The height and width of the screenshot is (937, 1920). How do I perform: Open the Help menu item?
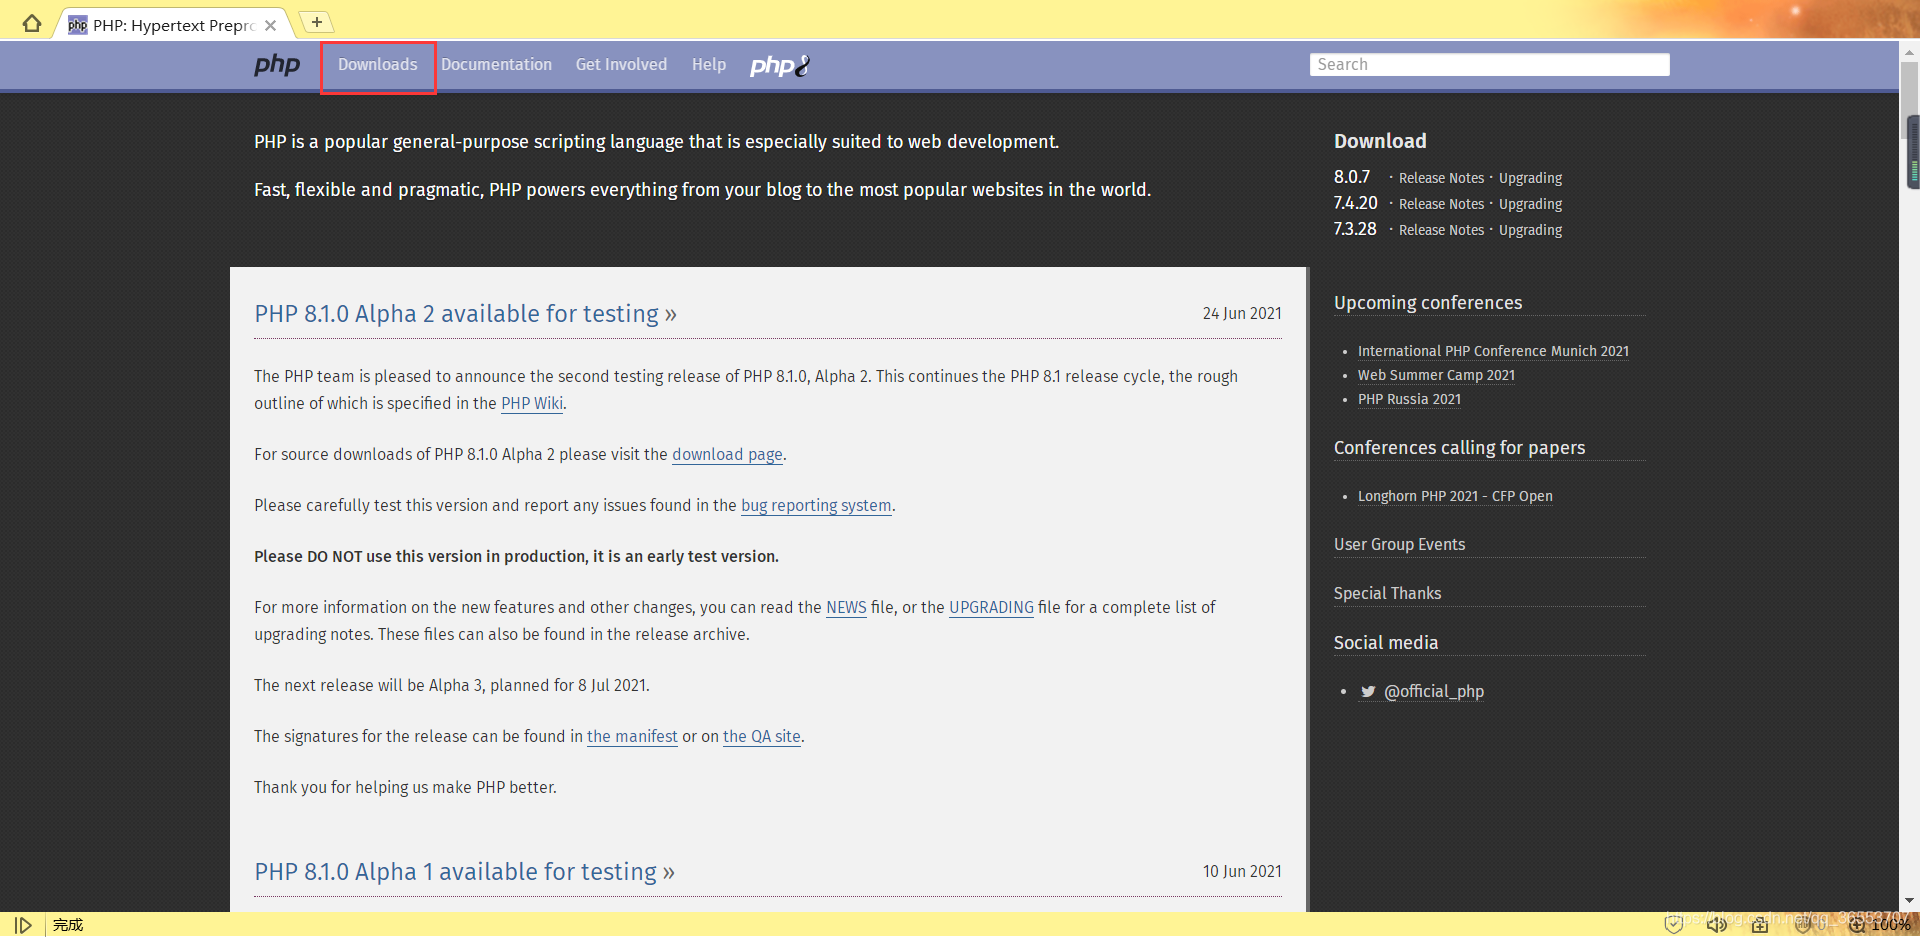(709, 65)
